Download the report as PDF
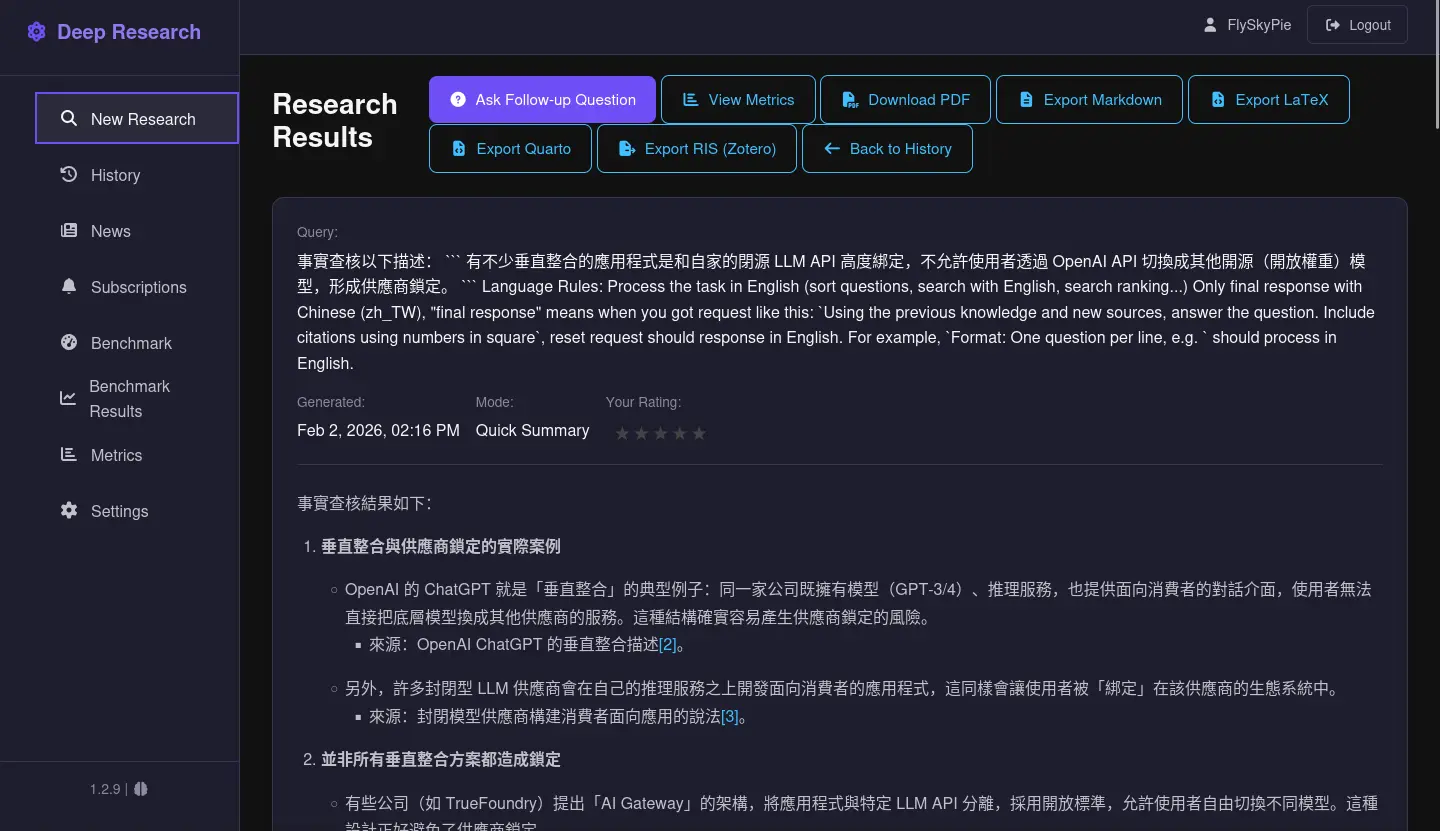This screenshot has width=1440, height=831. point(905,100)
